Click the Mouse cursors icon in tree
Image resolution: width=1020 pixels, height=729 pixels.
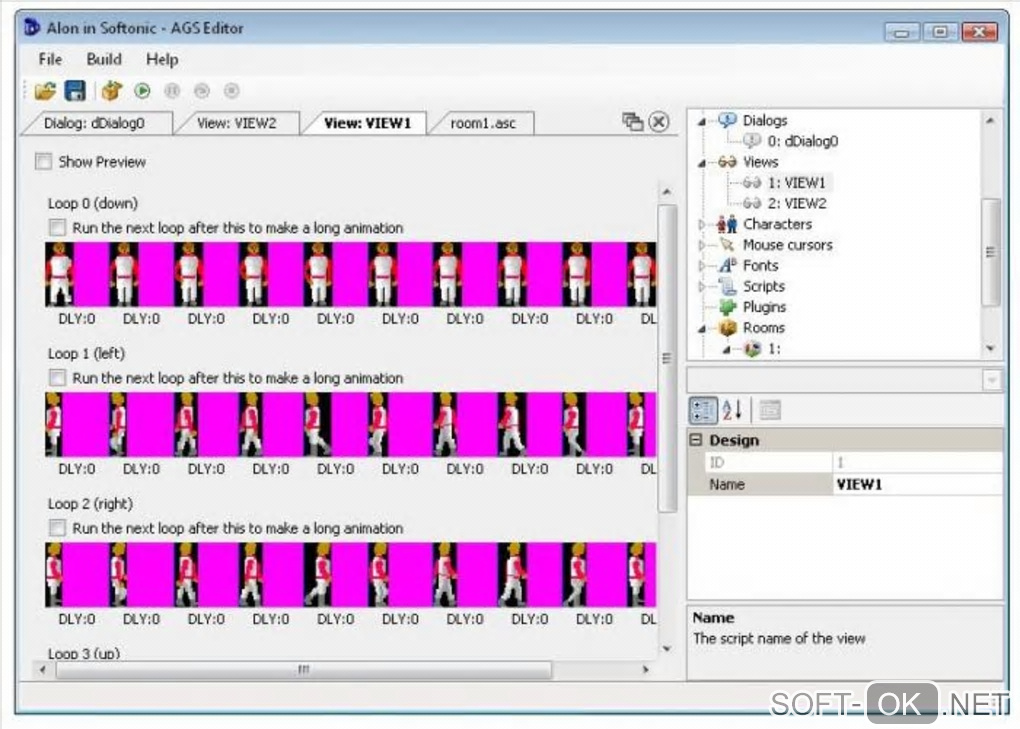coord(727,245)
